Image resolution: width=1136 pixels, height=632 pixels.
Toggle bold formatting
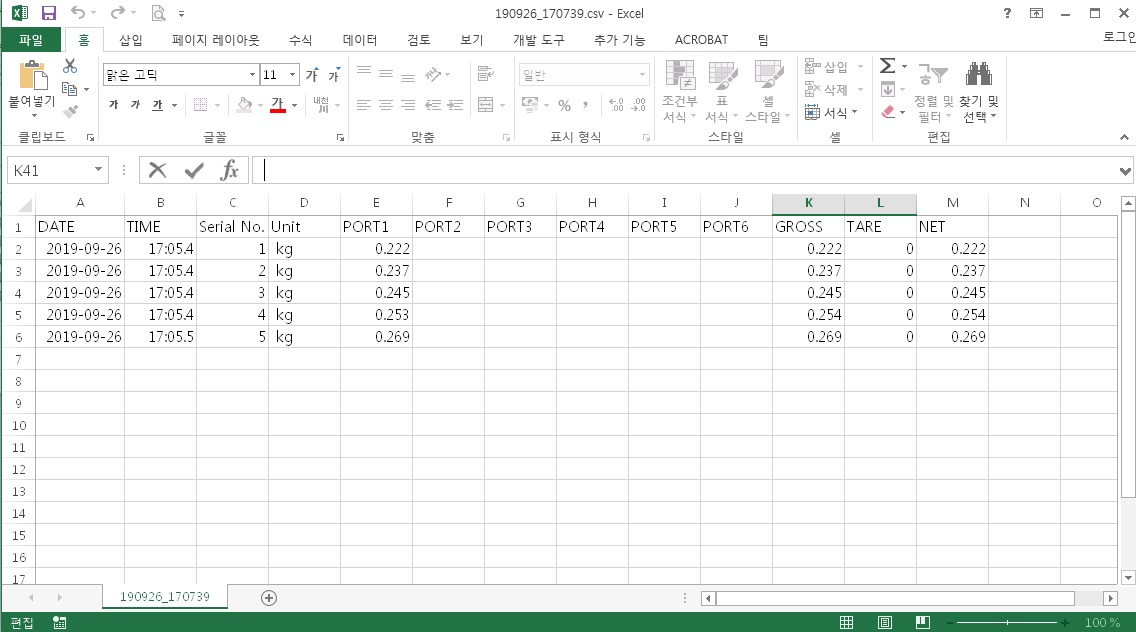pyautogui.click(x=114, y=105)
